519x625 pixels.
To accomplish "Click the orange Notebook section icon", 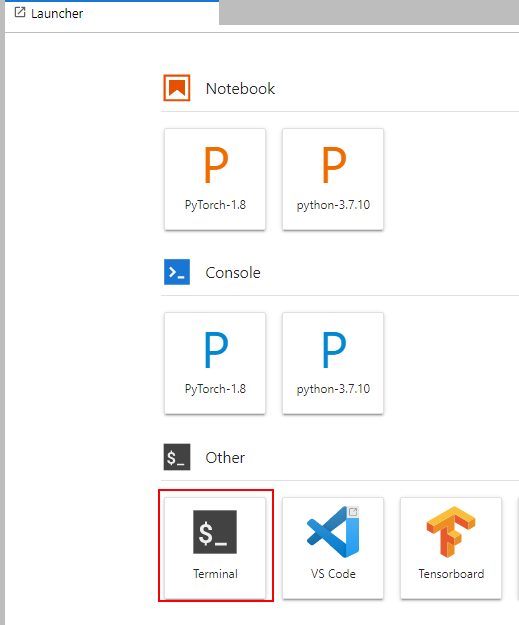I will click(177, 88).
